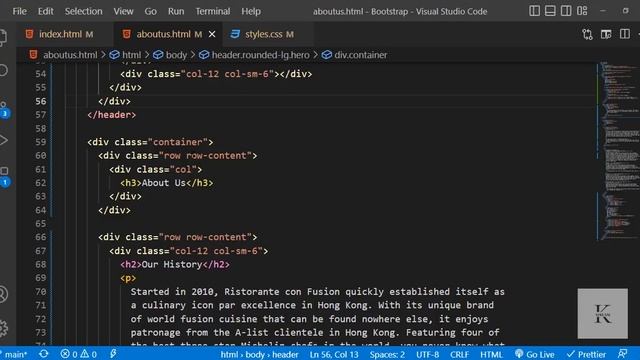
Task: Open the Accounts icon in activity bar
Action: coord(3,294)
